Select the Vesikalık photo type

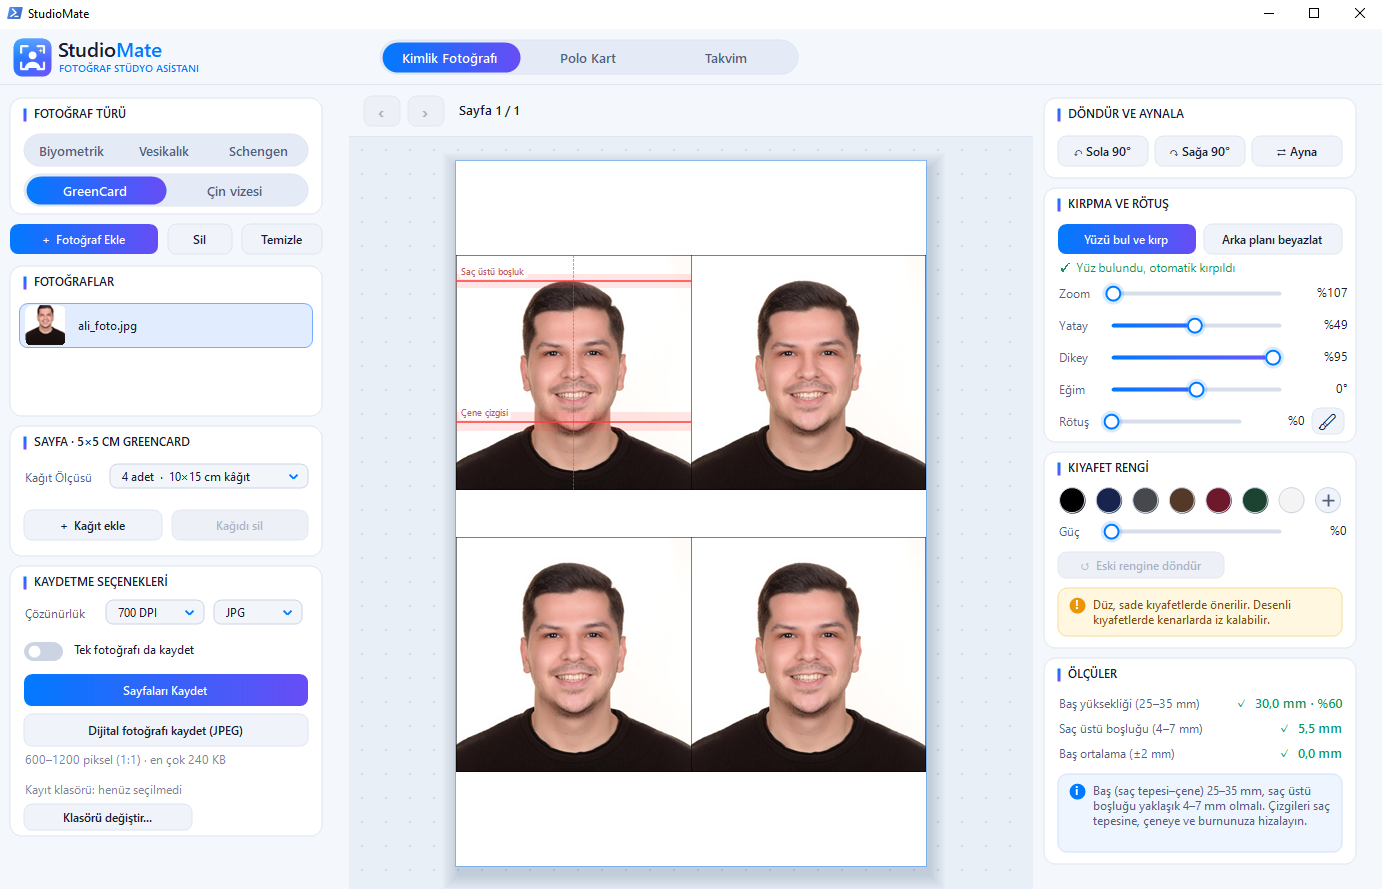[164, 151]
